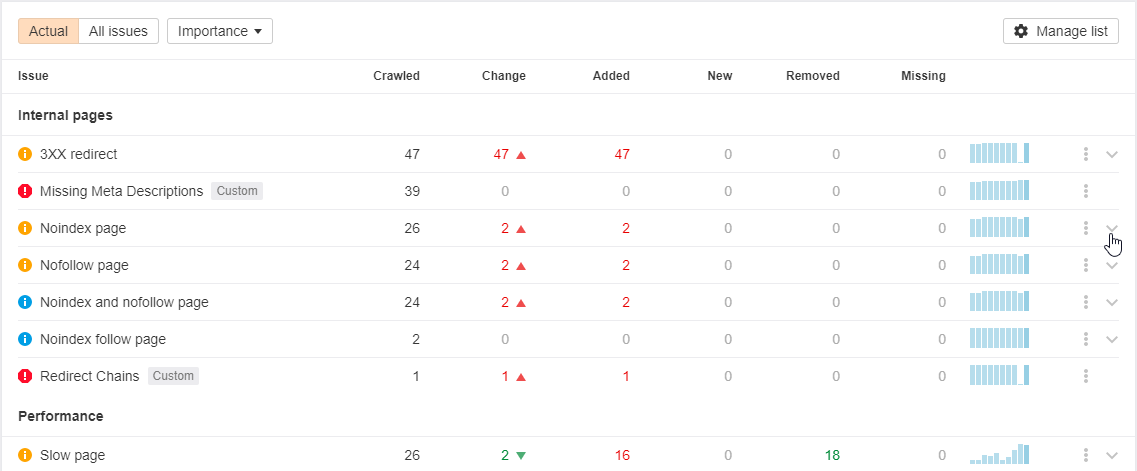
Task: Switch to the All issues view
Action: (x=118, y=31)
